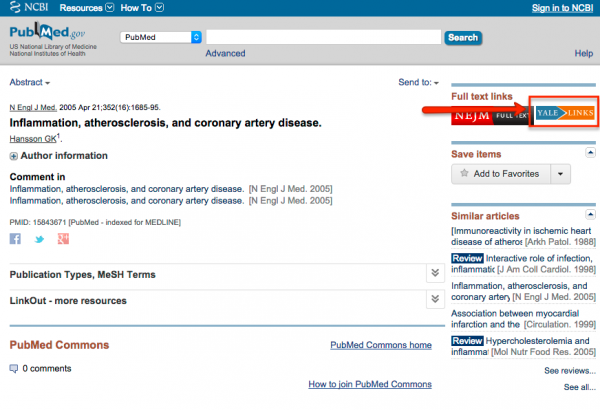
Task: Share article via Twitter bird icon
Action: tap(39, 240)
